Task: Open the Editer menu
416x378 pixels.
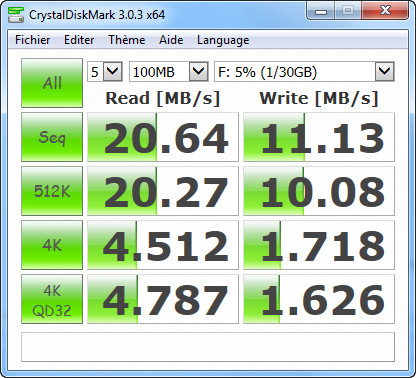Action: 79,40
